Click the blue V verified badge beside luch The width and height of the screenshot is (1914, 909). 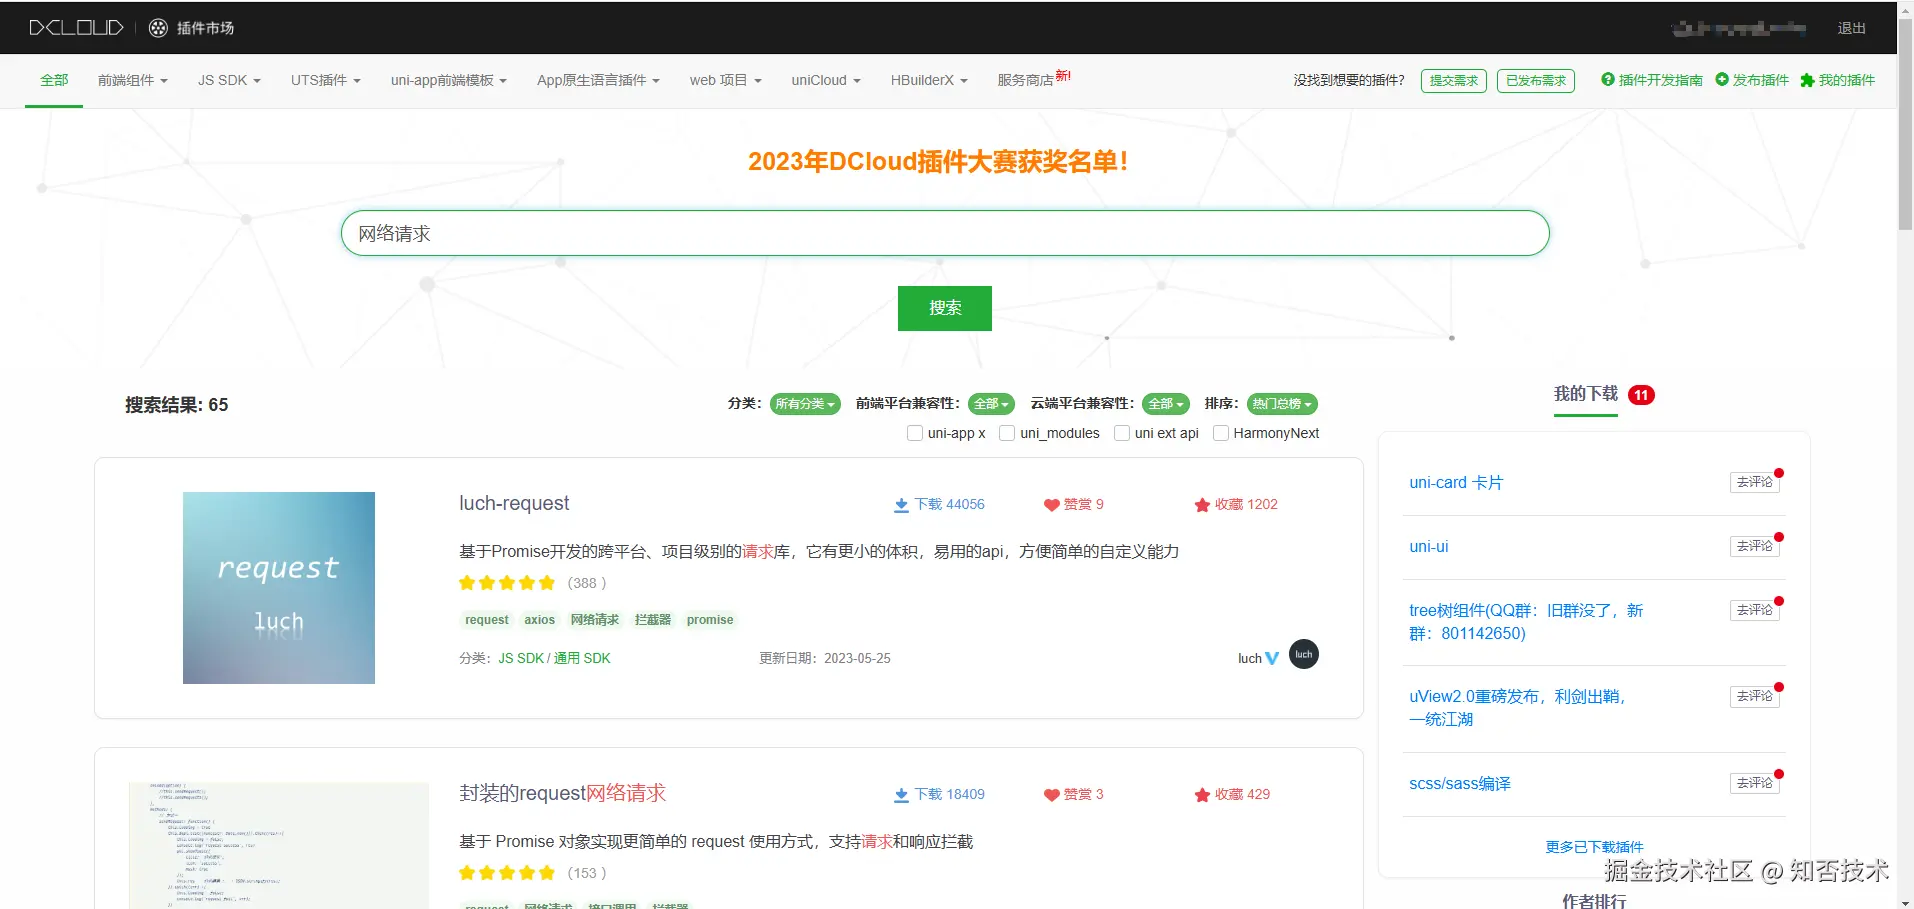coord(1272,658)
